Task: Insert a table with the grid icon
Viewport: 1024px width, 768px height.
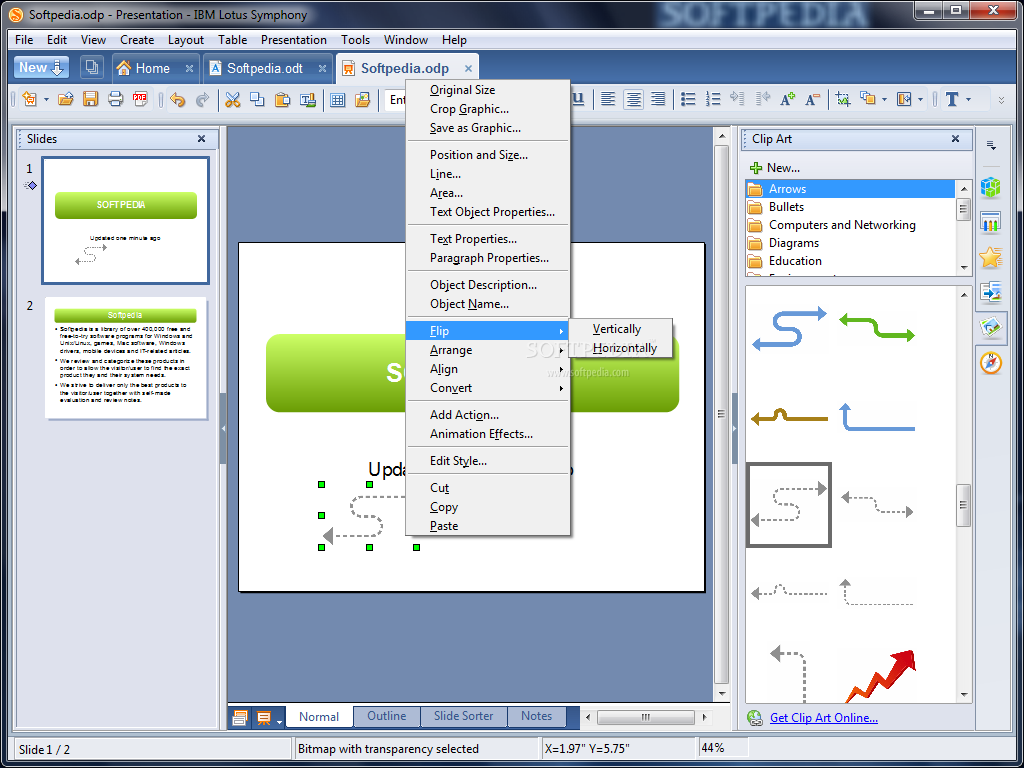Action: [x=337, y=99]
